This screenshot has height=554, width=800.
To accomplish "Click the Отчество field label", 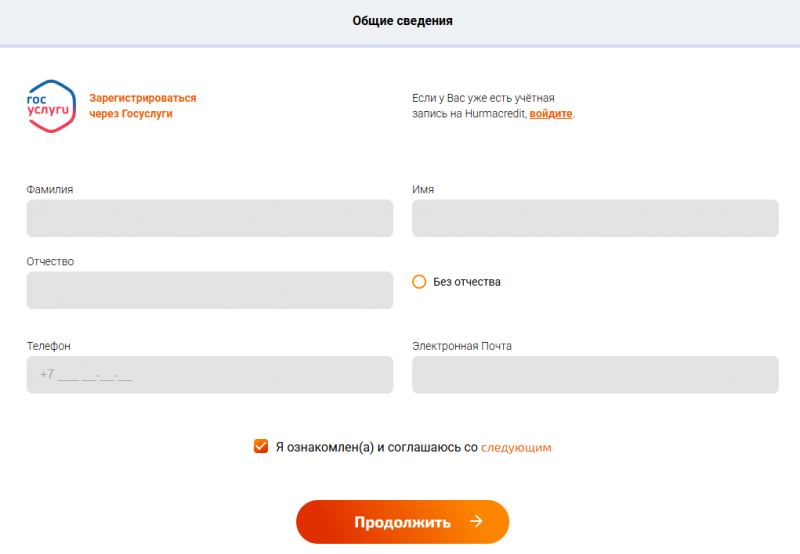I will click(x=51, y=262).
